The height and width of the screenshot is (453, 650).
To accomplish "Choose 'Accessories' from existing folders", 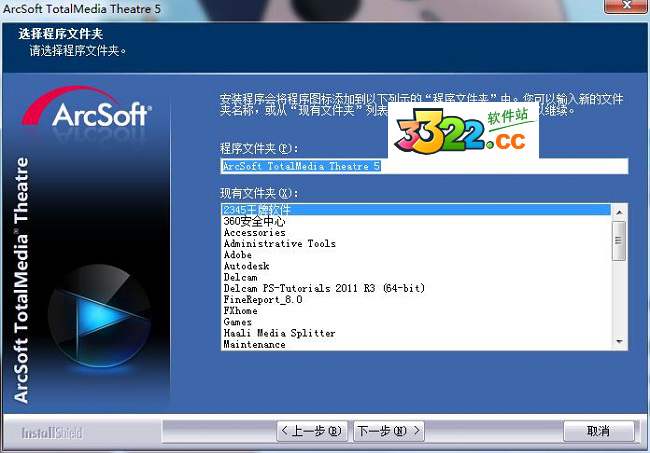I will coord(416,233).
